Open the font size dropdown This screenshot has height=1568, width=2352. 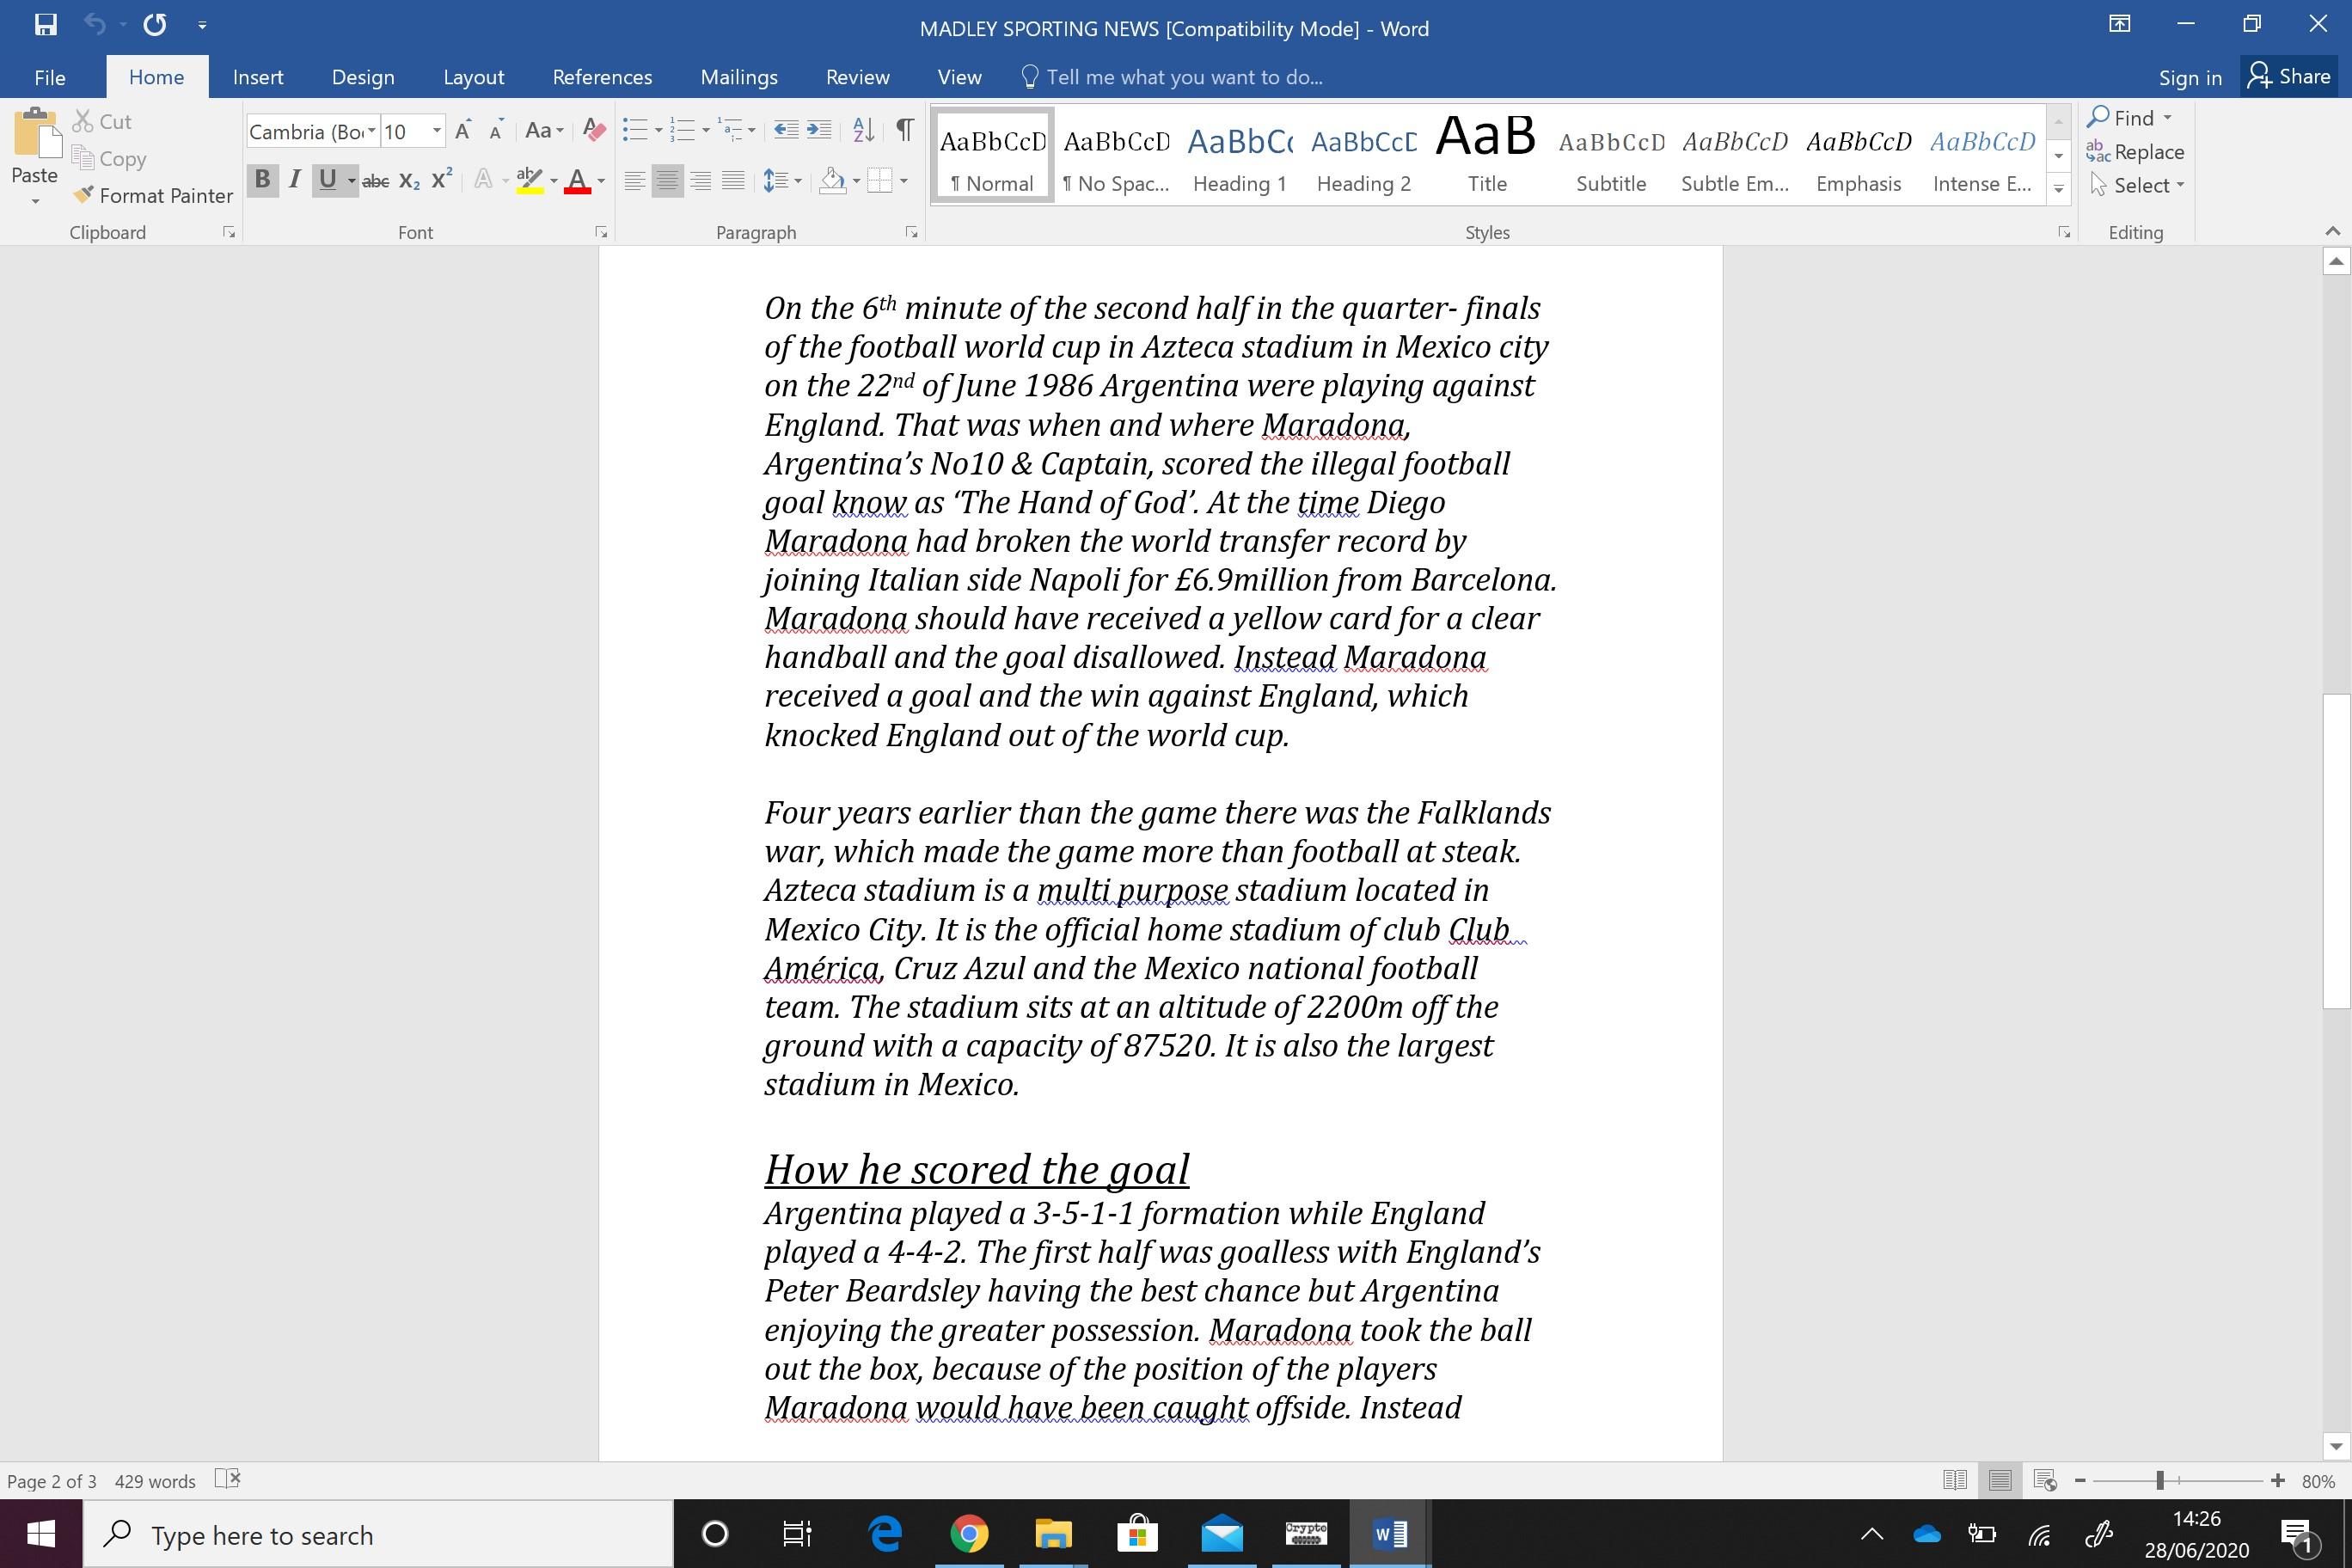pyautogui.click(x=436, y=131)
